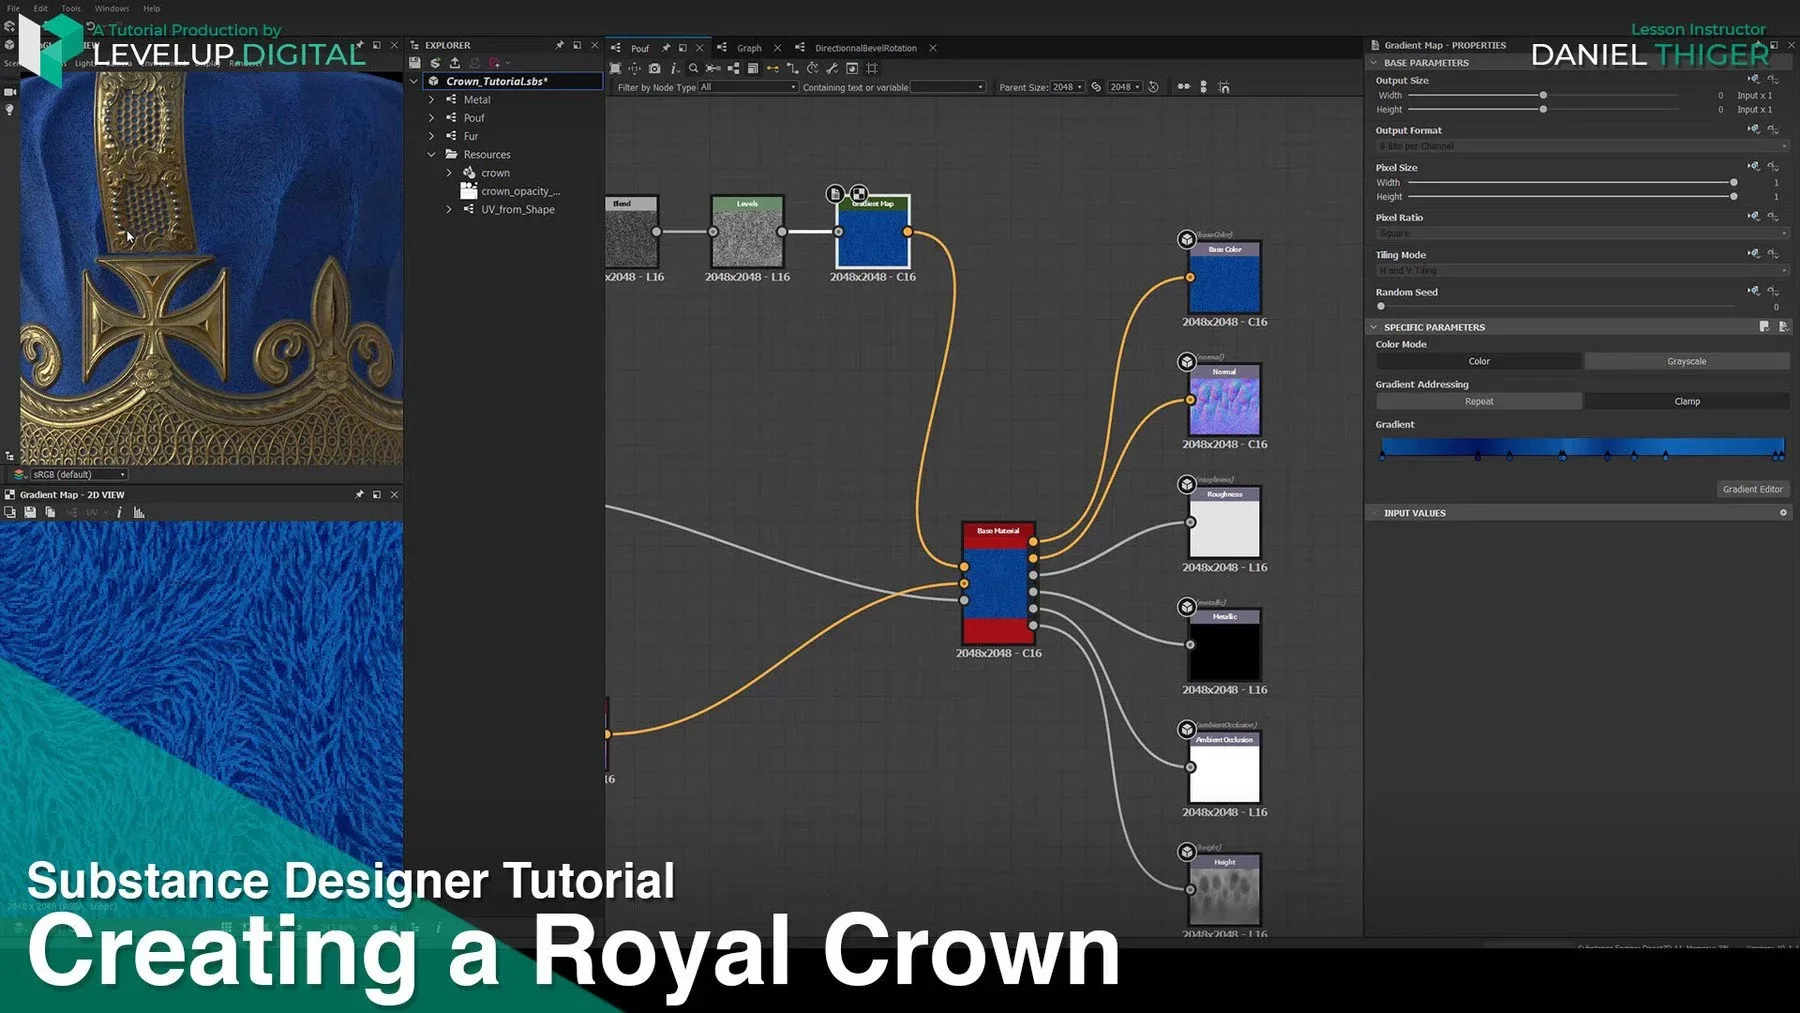The image size is (1800, 1013).
Task: Collapse the Resources folder
Action: coord(432,154)
